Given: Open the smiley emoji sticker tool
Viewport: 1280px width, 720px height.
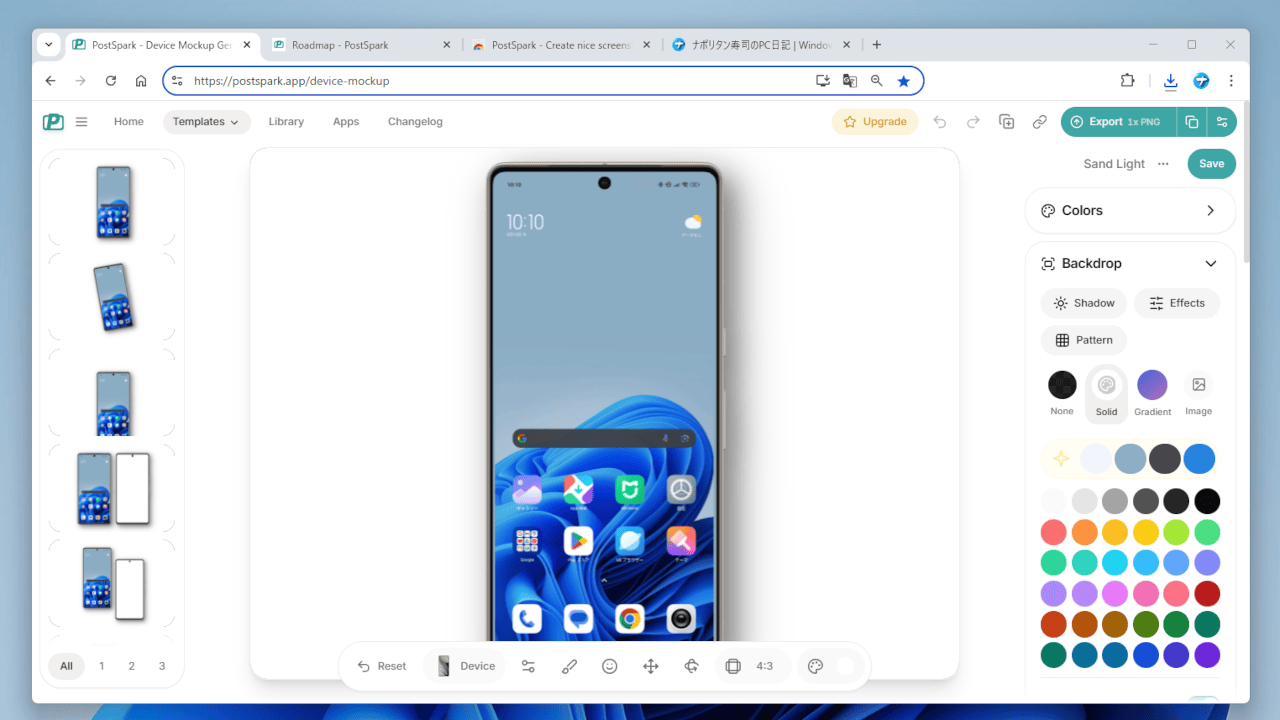Looking at the screenshot, I should (610, 666).
